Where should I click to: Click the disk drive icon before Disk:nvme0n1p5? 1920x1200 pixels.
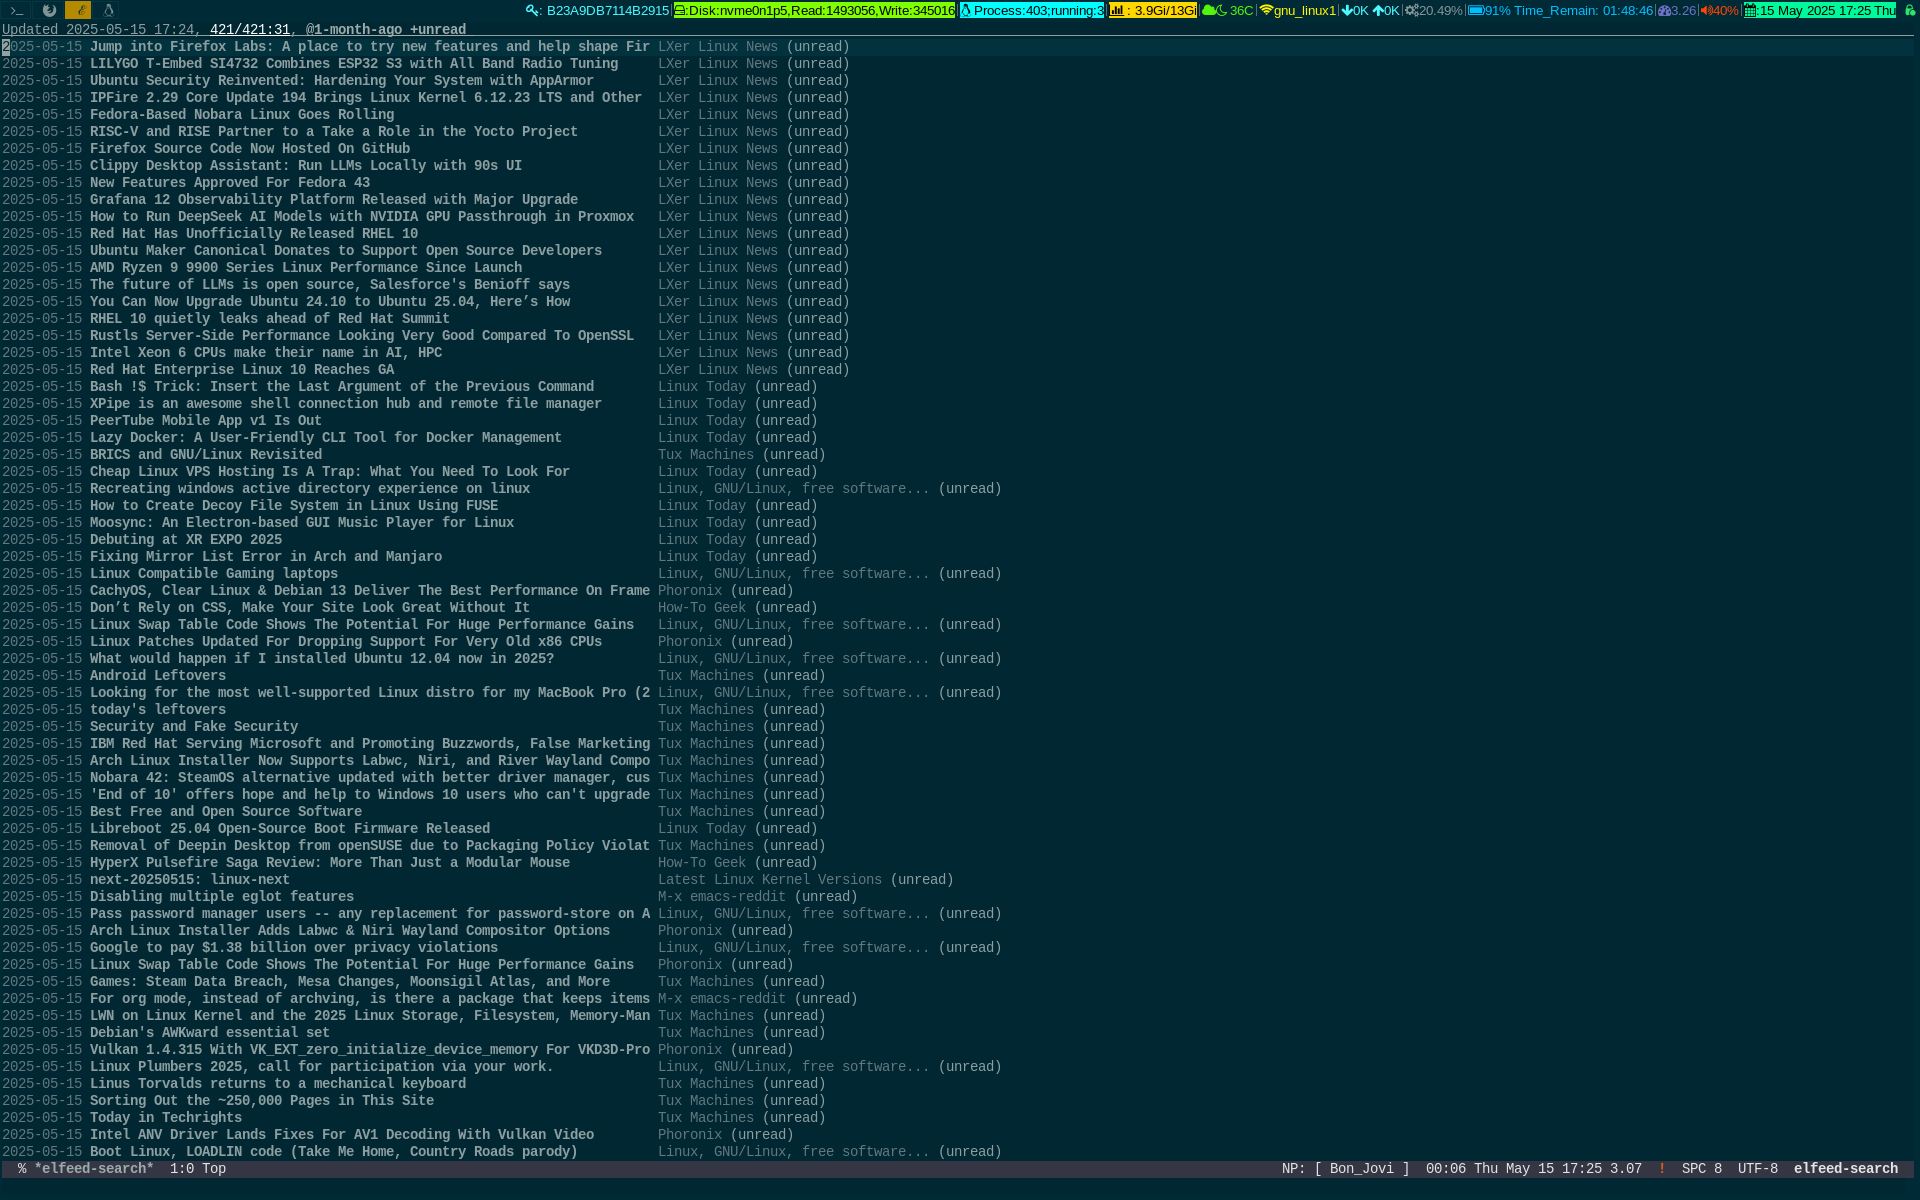coord(680,11)
